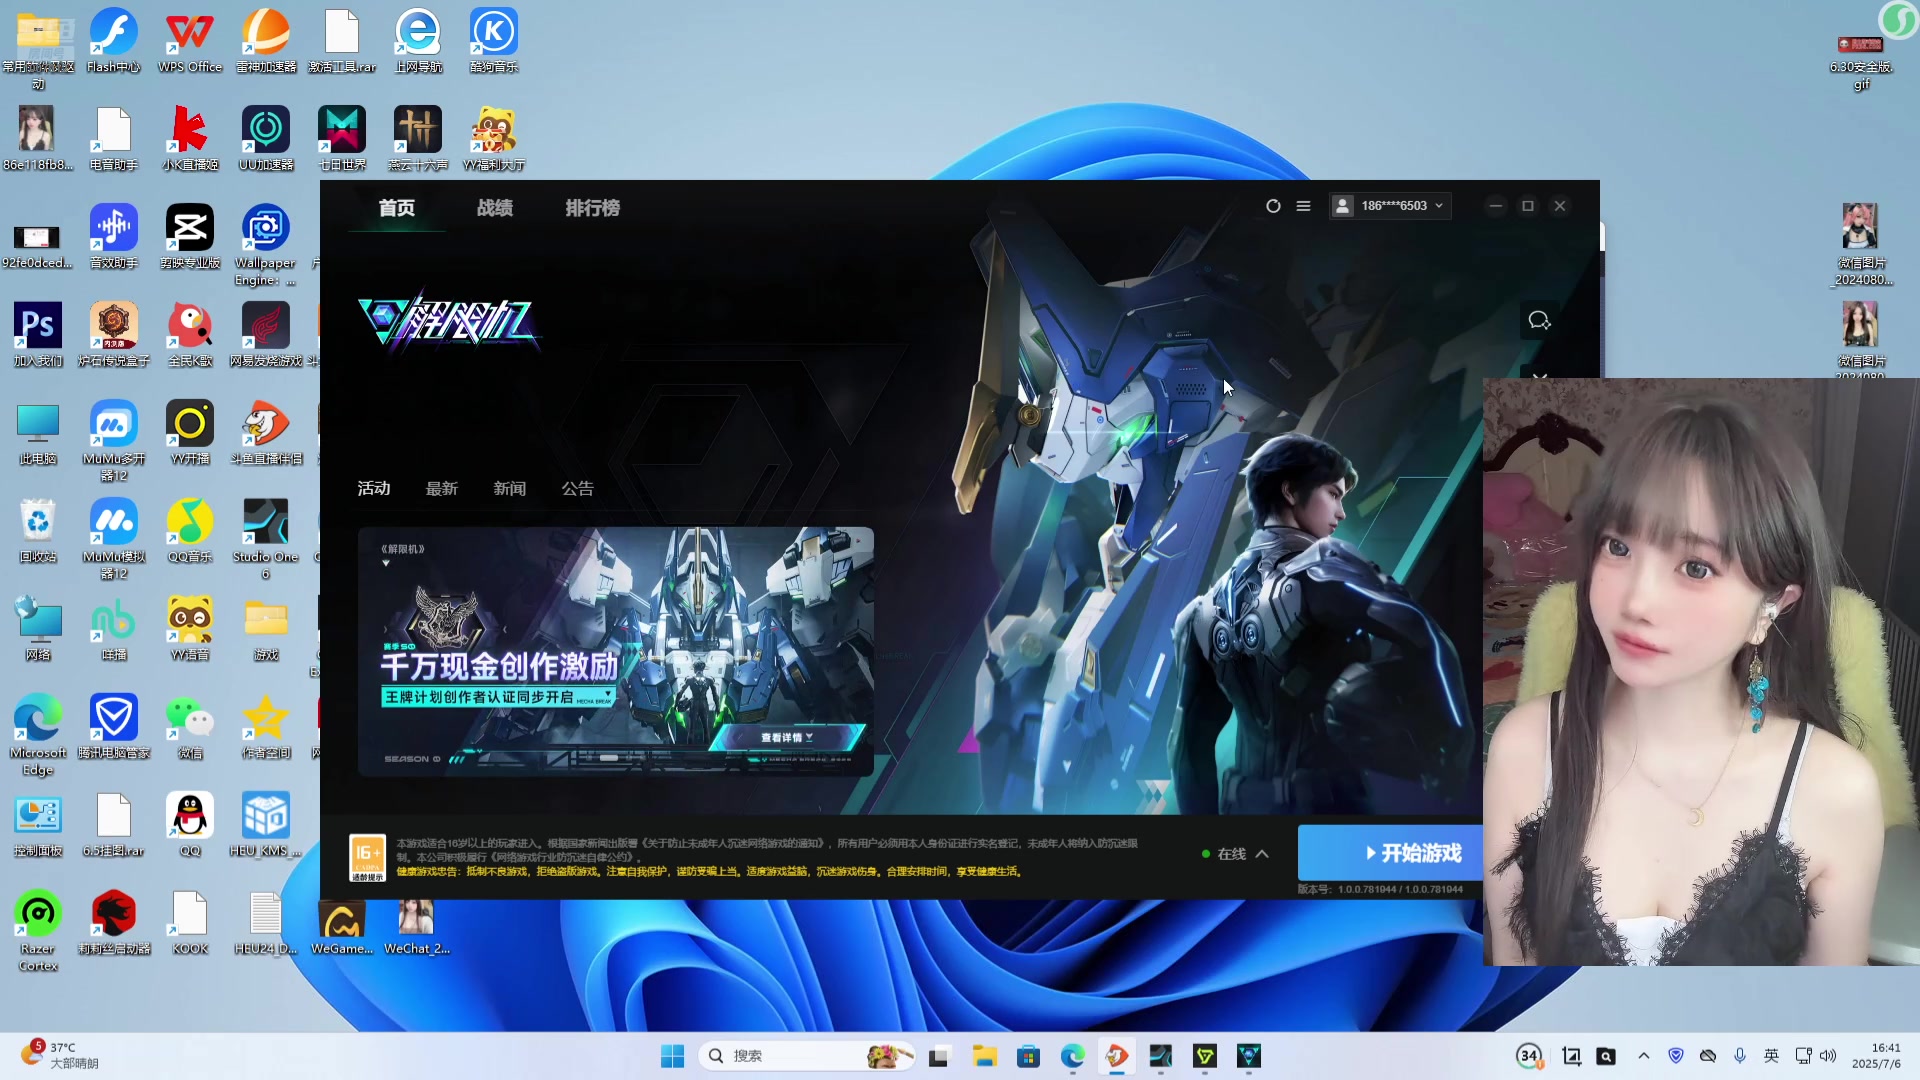
Task: Open QQ penguin desktop icon
Action: pyautogui.click(x=190, y=826)
